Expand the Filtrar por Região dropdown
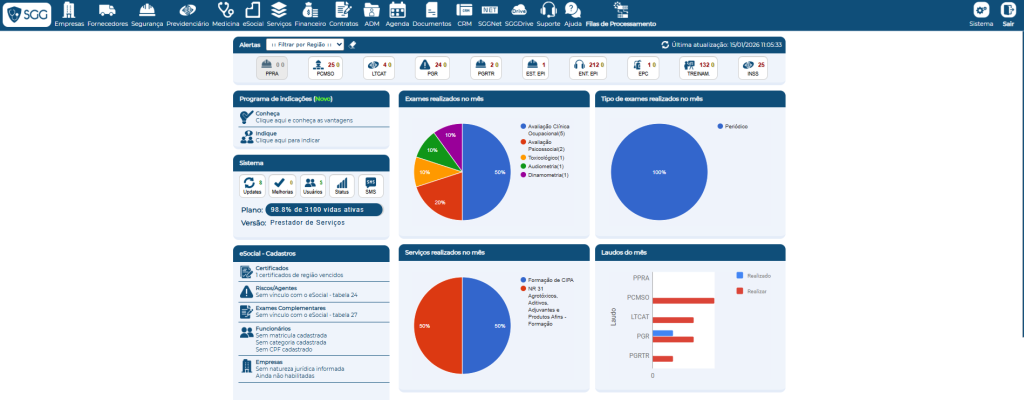The height and width of the screenshot is (400, 1024). click(306, 45)
